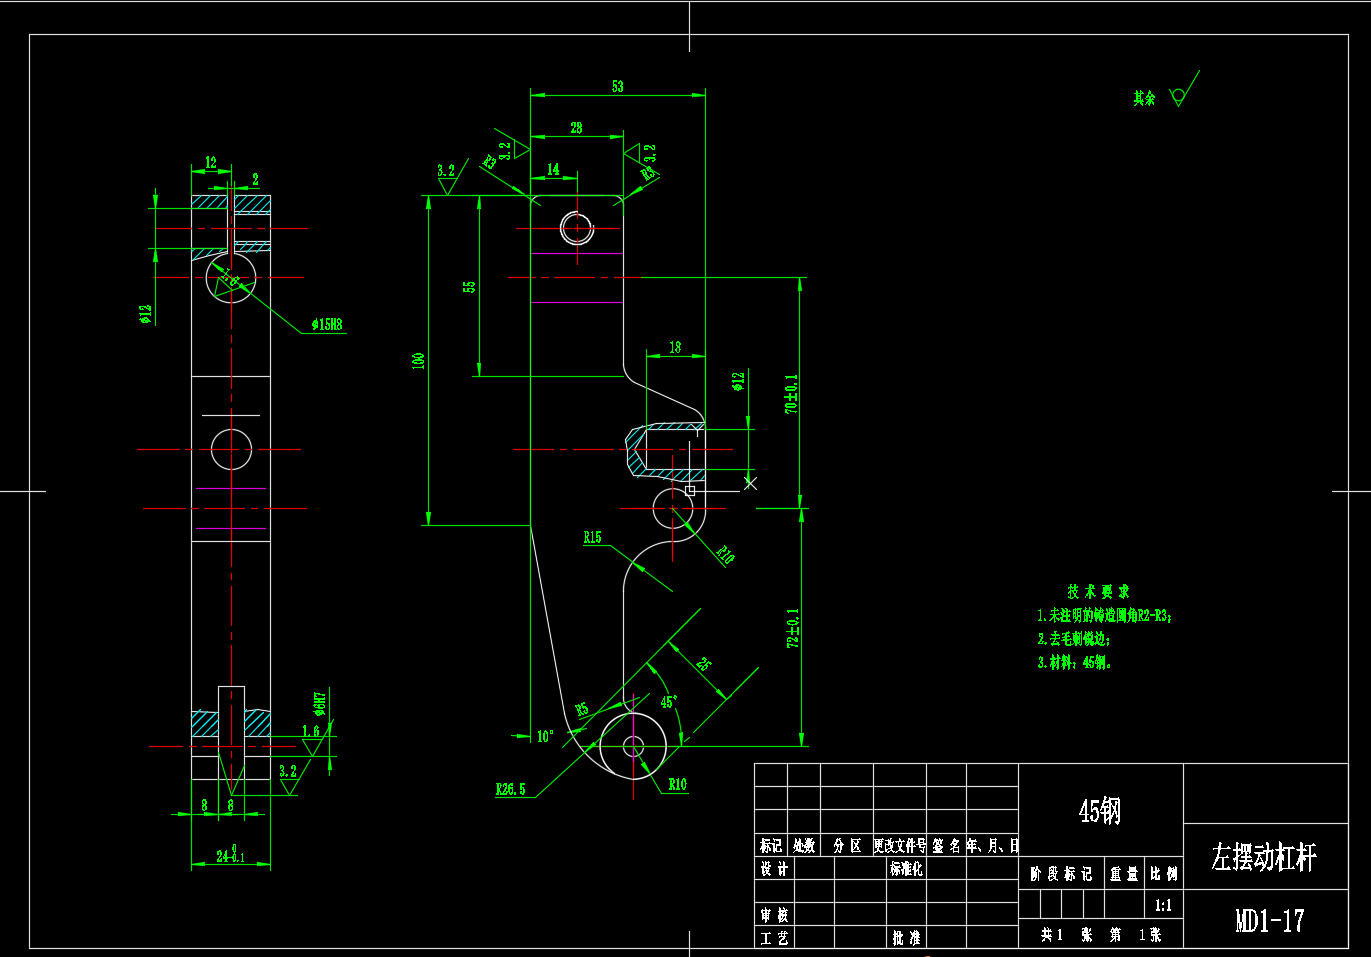The height and width of the screenshot is (957, 1371).
Task: Click the '其余' surface finish note
Action: [1144, 98]
